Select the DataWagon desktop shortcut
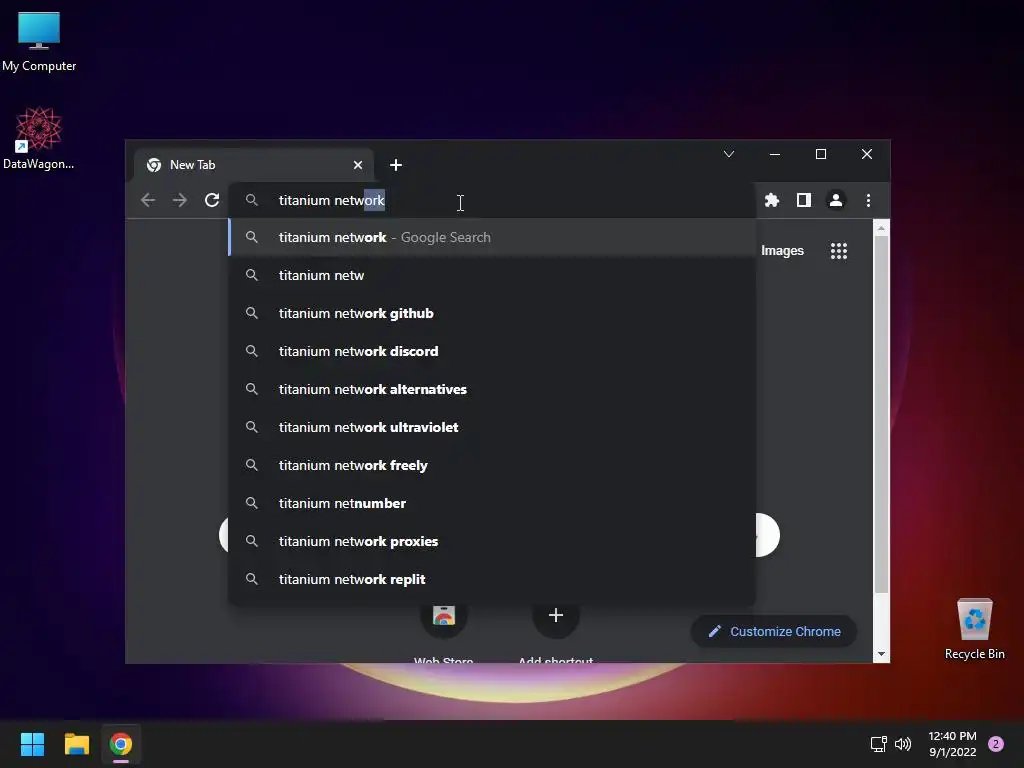 [x=39, y=138]
